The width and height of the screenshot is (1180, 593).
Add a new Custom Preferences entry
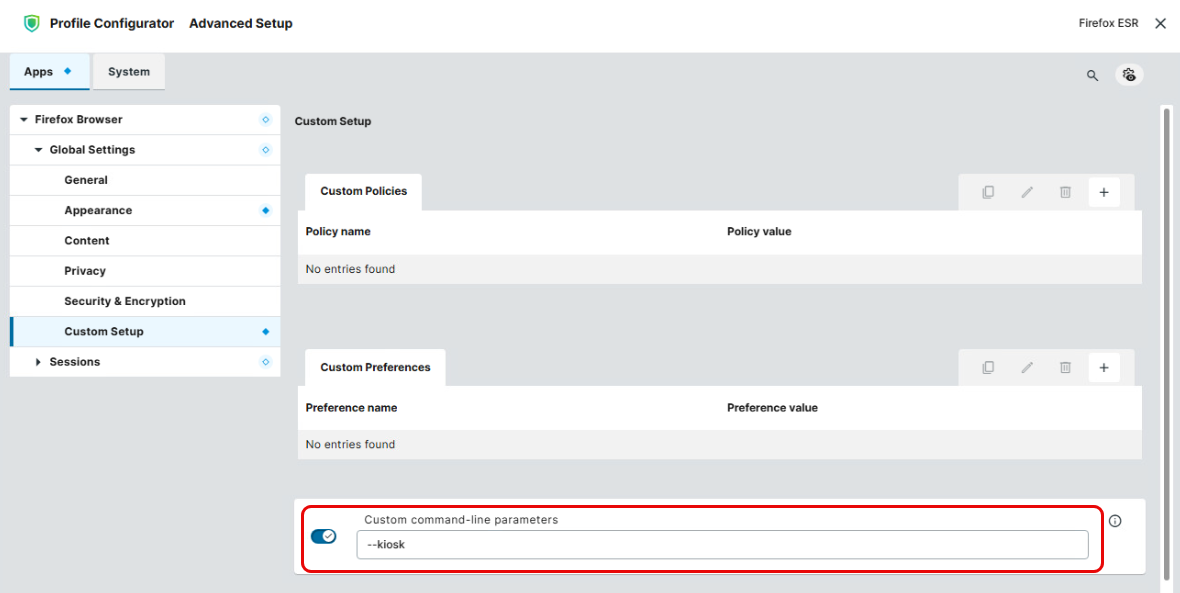1104,367
